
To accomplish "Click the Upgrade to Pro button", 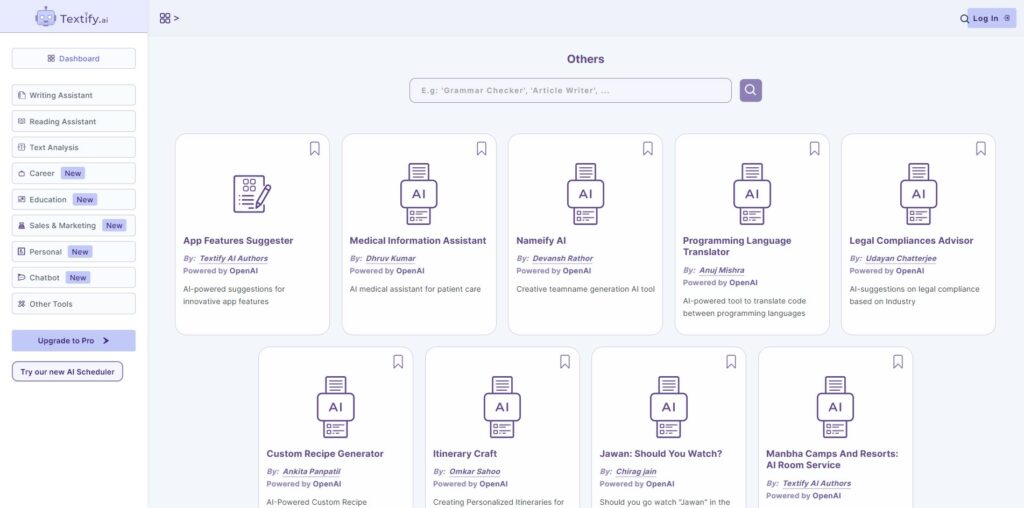I will pos(74,341).
